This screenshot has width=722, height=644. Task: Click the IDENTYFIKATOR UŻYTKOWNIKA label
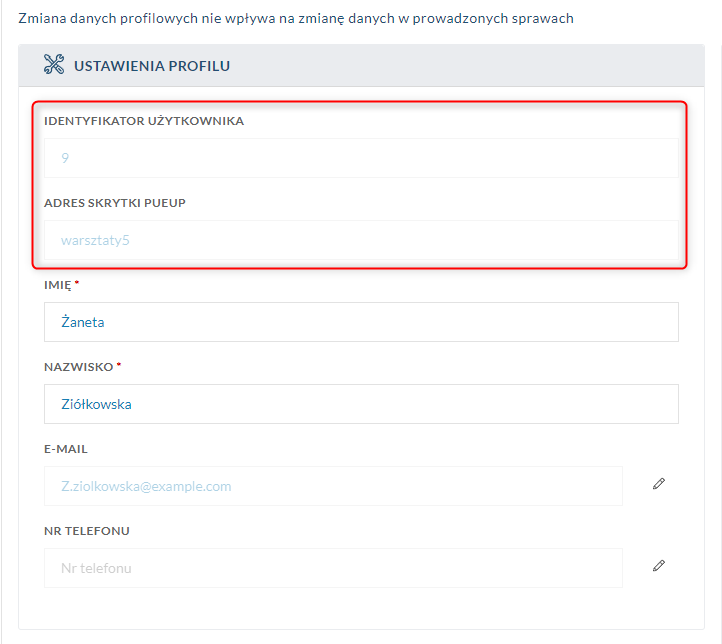tap(143, 121)
